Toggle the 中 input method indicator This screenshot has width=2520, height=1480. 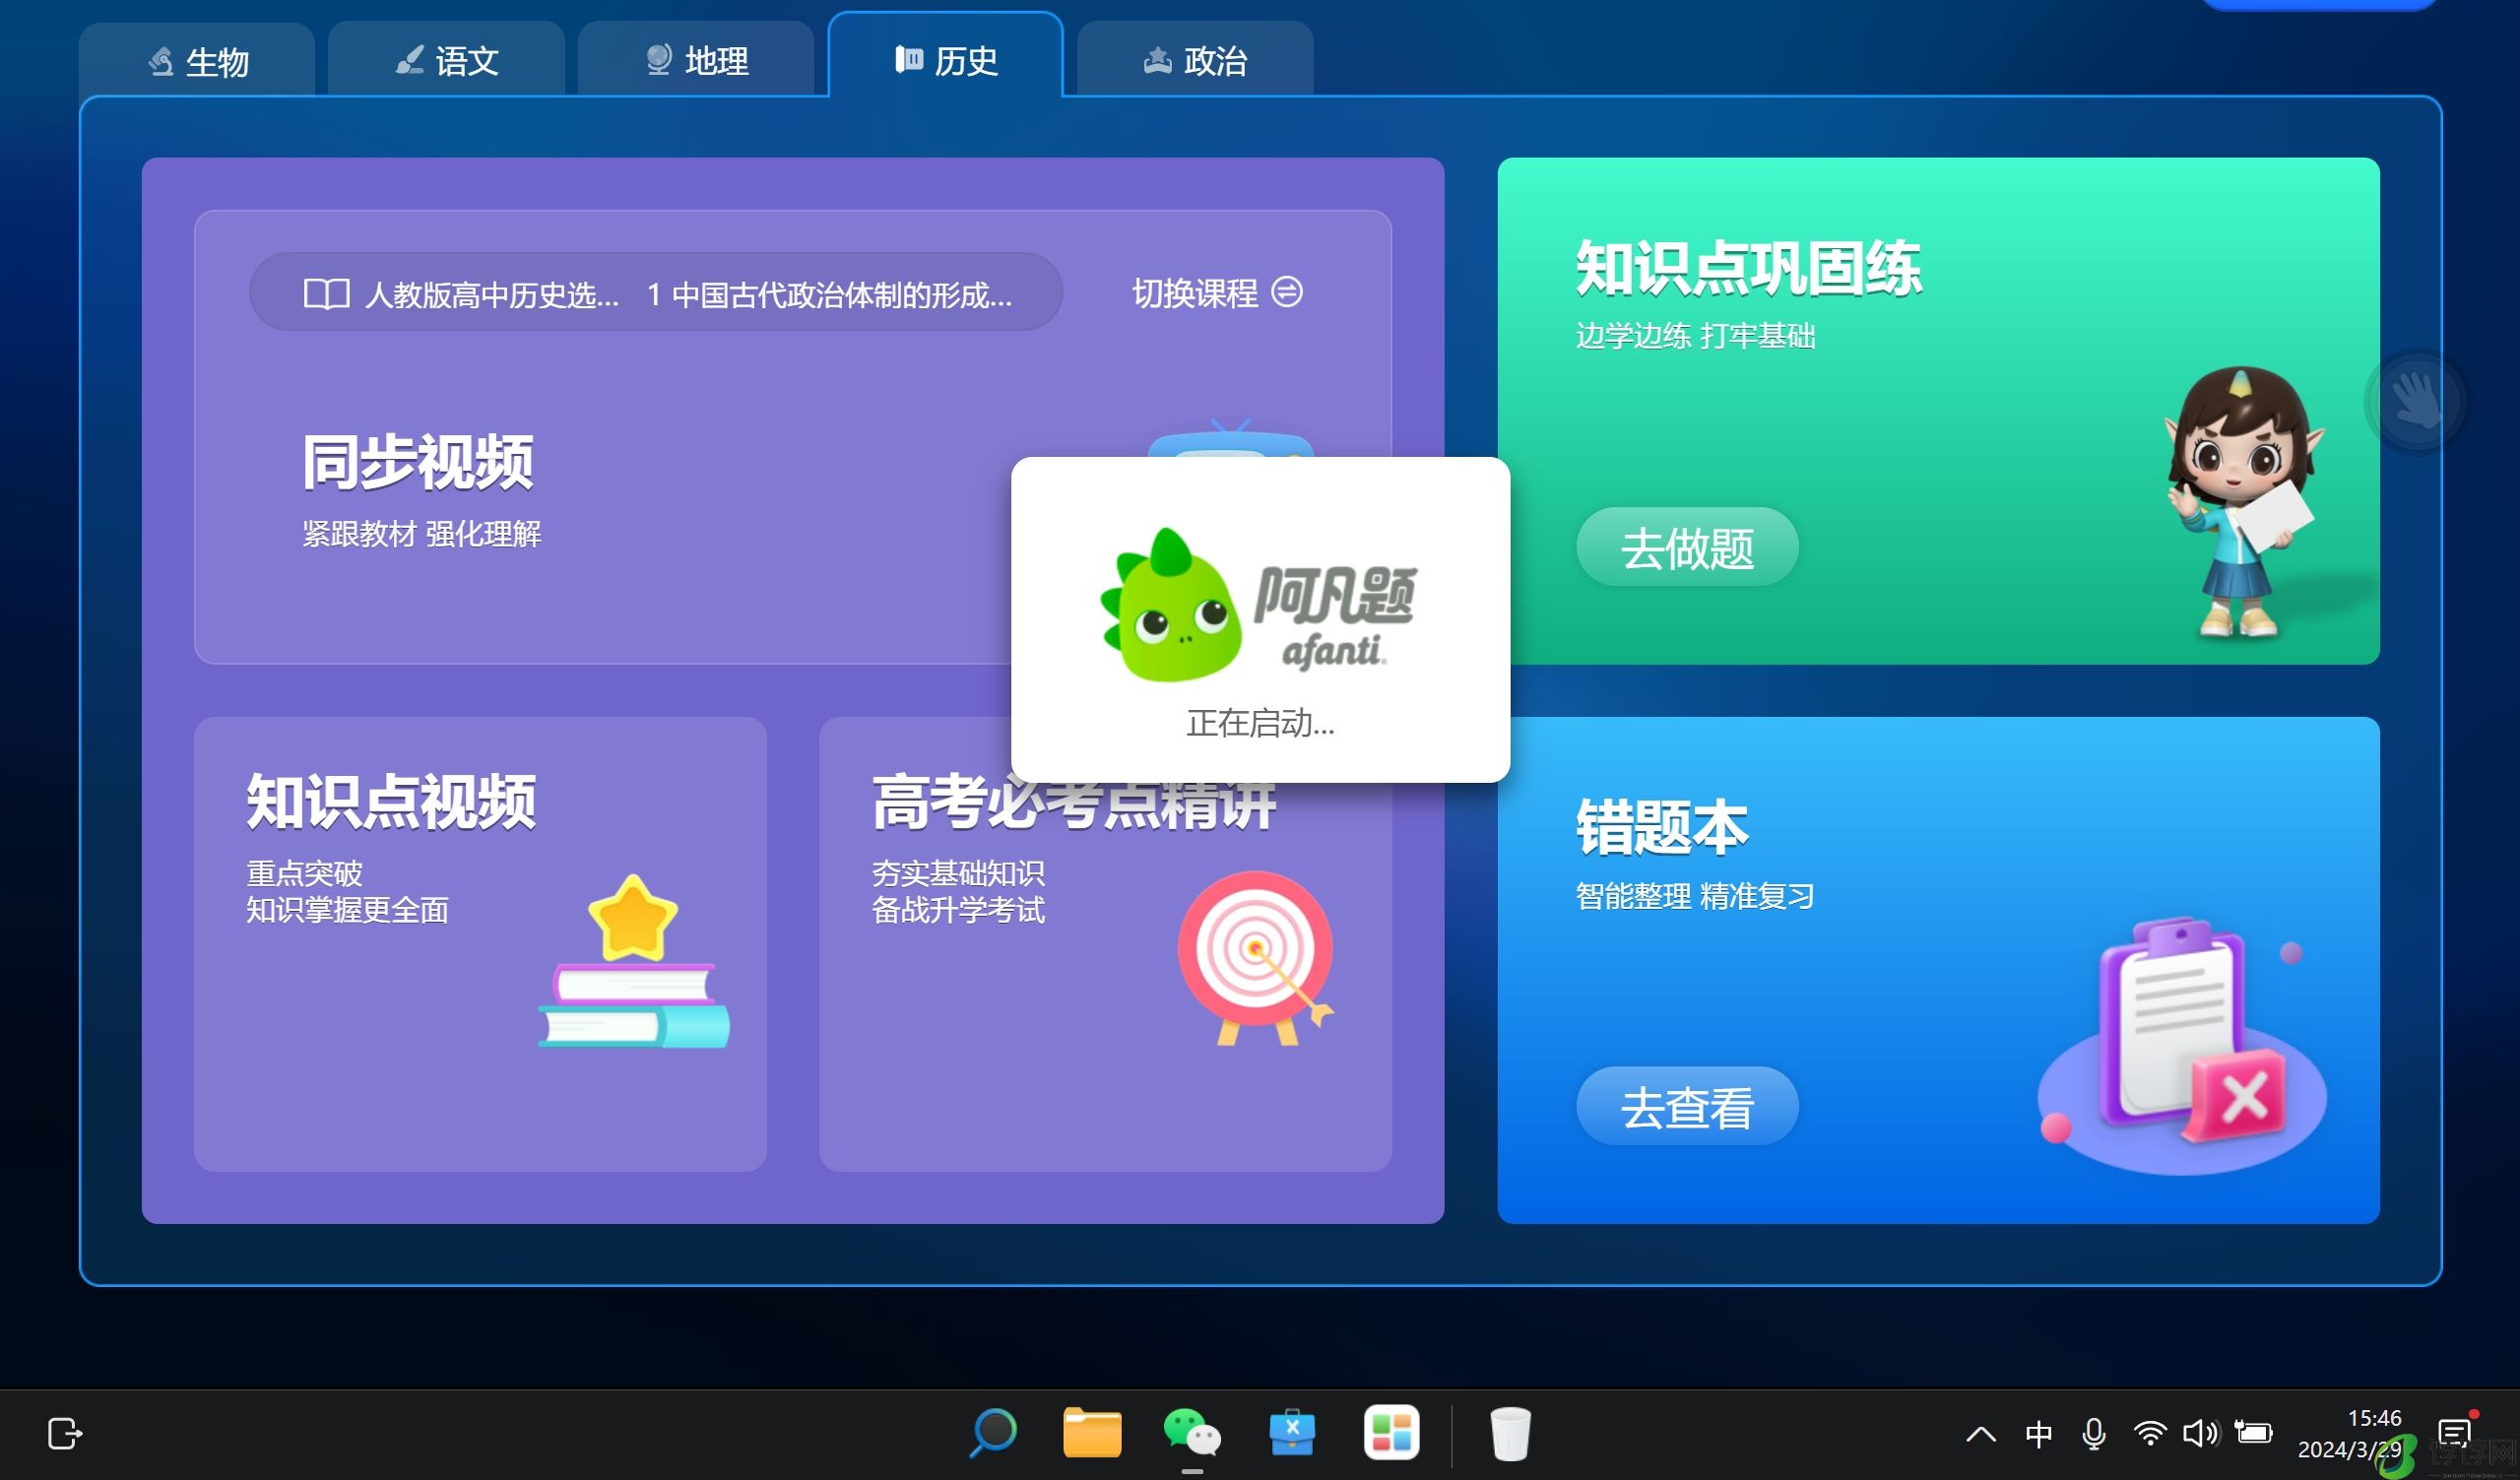coord(2038,1434)
